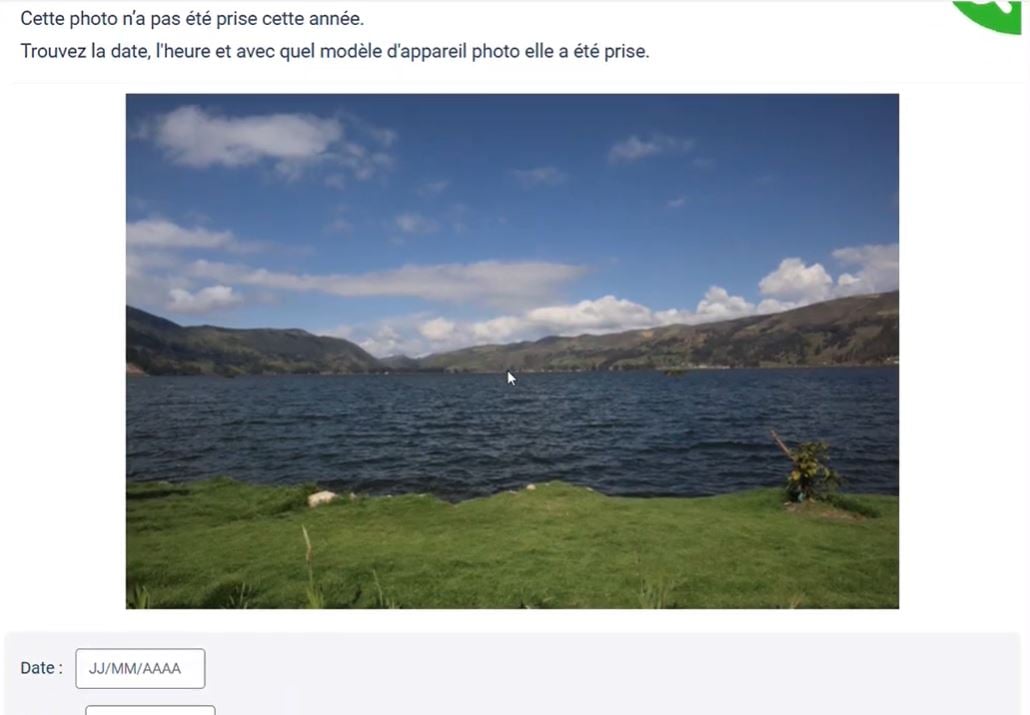Click the small bush on the lakeshore
The width and height of the screenshot is (1030, 715).
tap(812, 471)
